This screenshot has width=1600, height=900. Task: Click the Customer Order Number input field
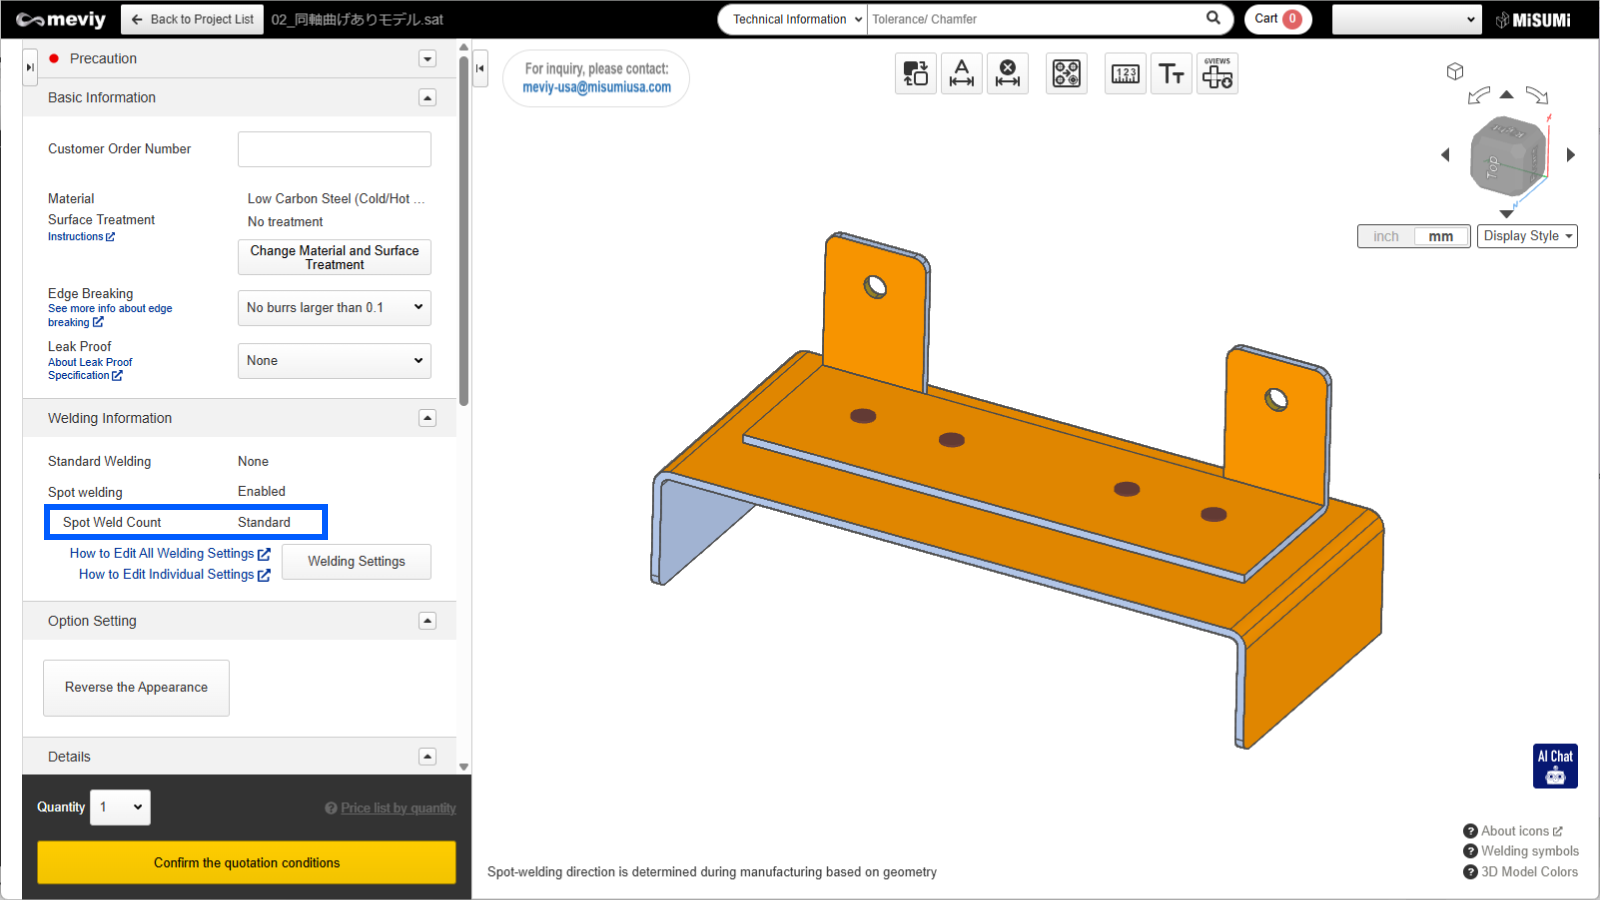coord(334,149)
